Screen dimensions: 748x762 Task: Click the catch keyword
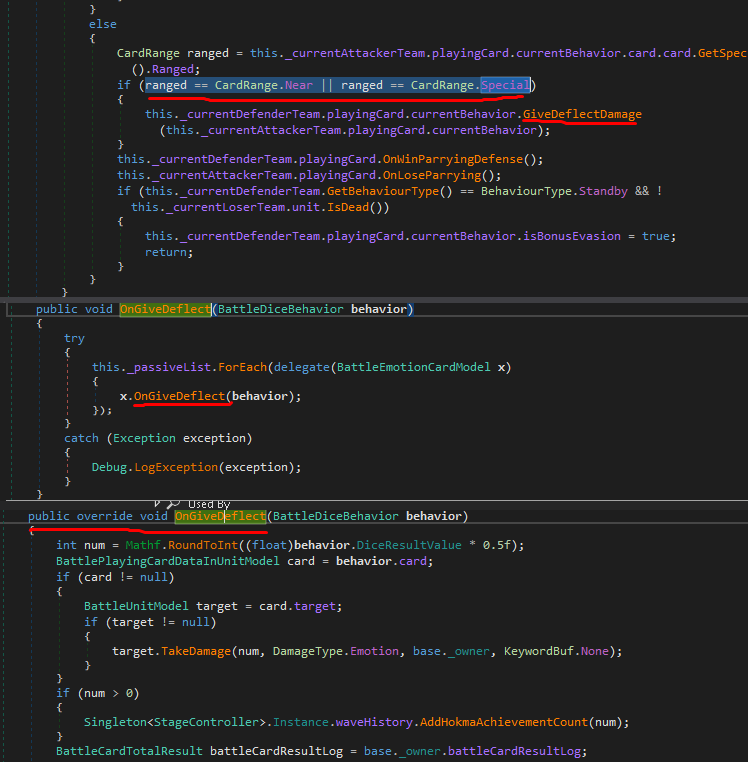point(81,438)
